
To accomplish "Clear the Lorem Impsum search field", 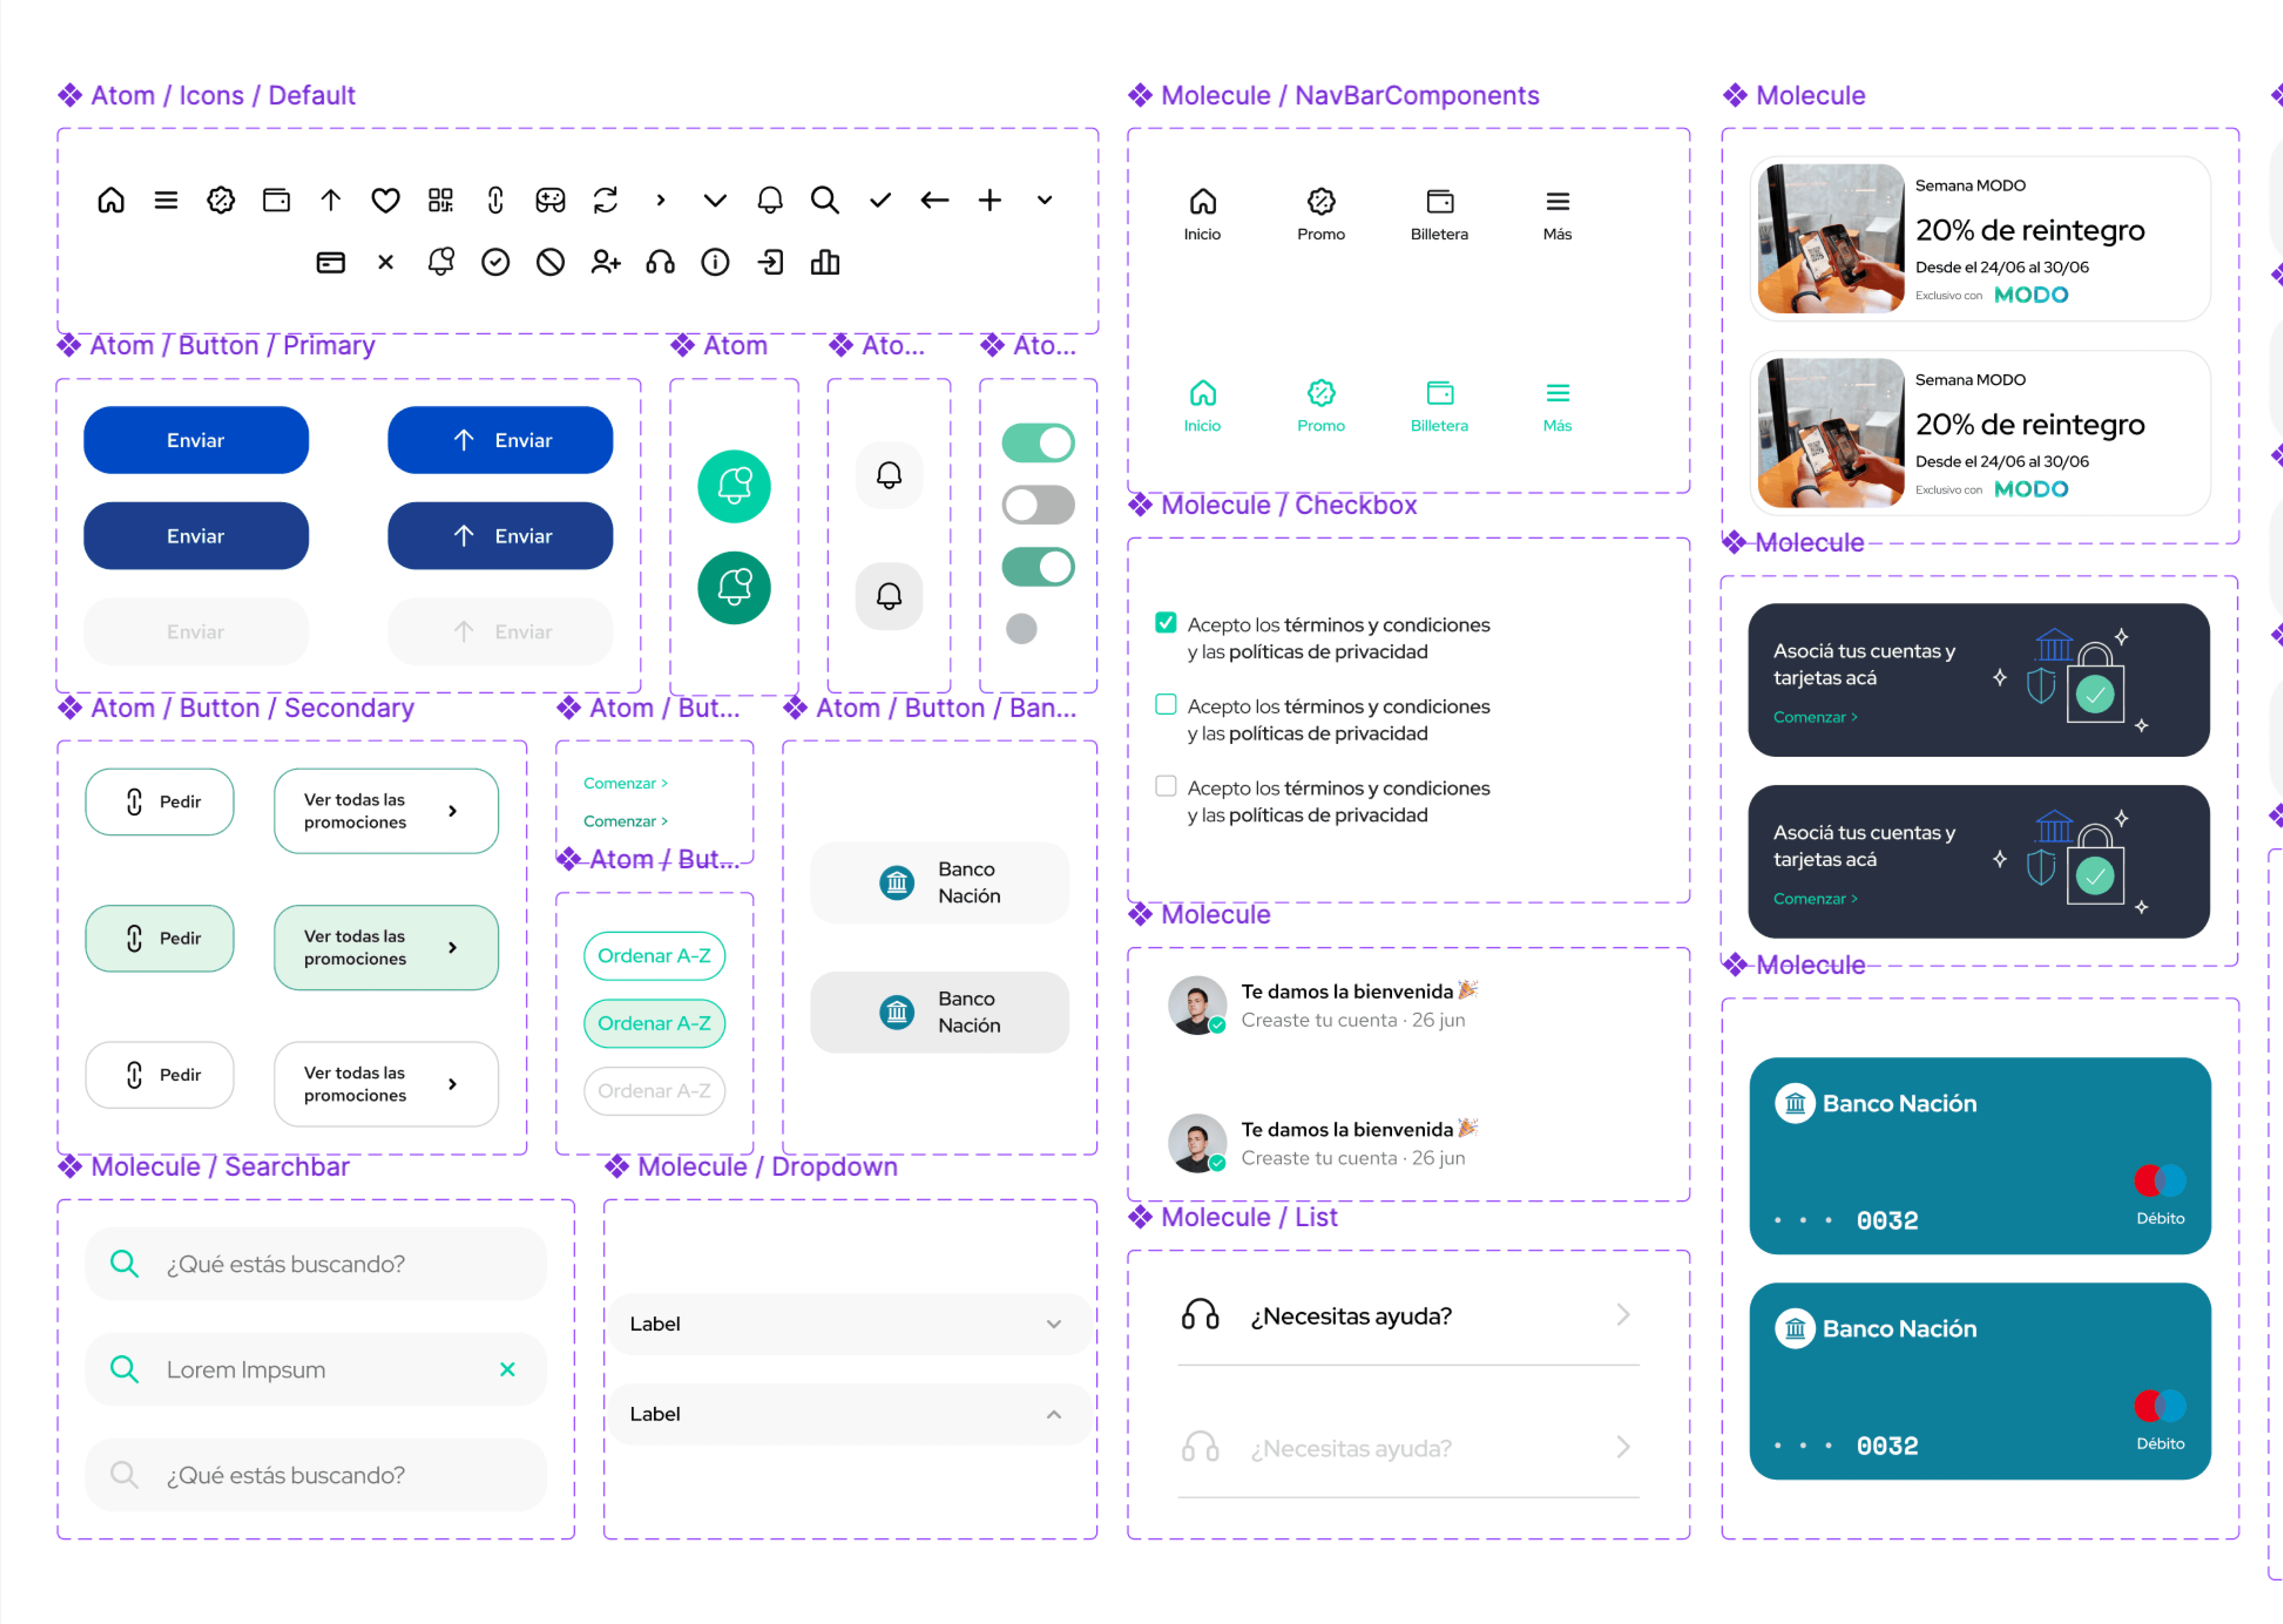I will click(x=507, y=1369).
